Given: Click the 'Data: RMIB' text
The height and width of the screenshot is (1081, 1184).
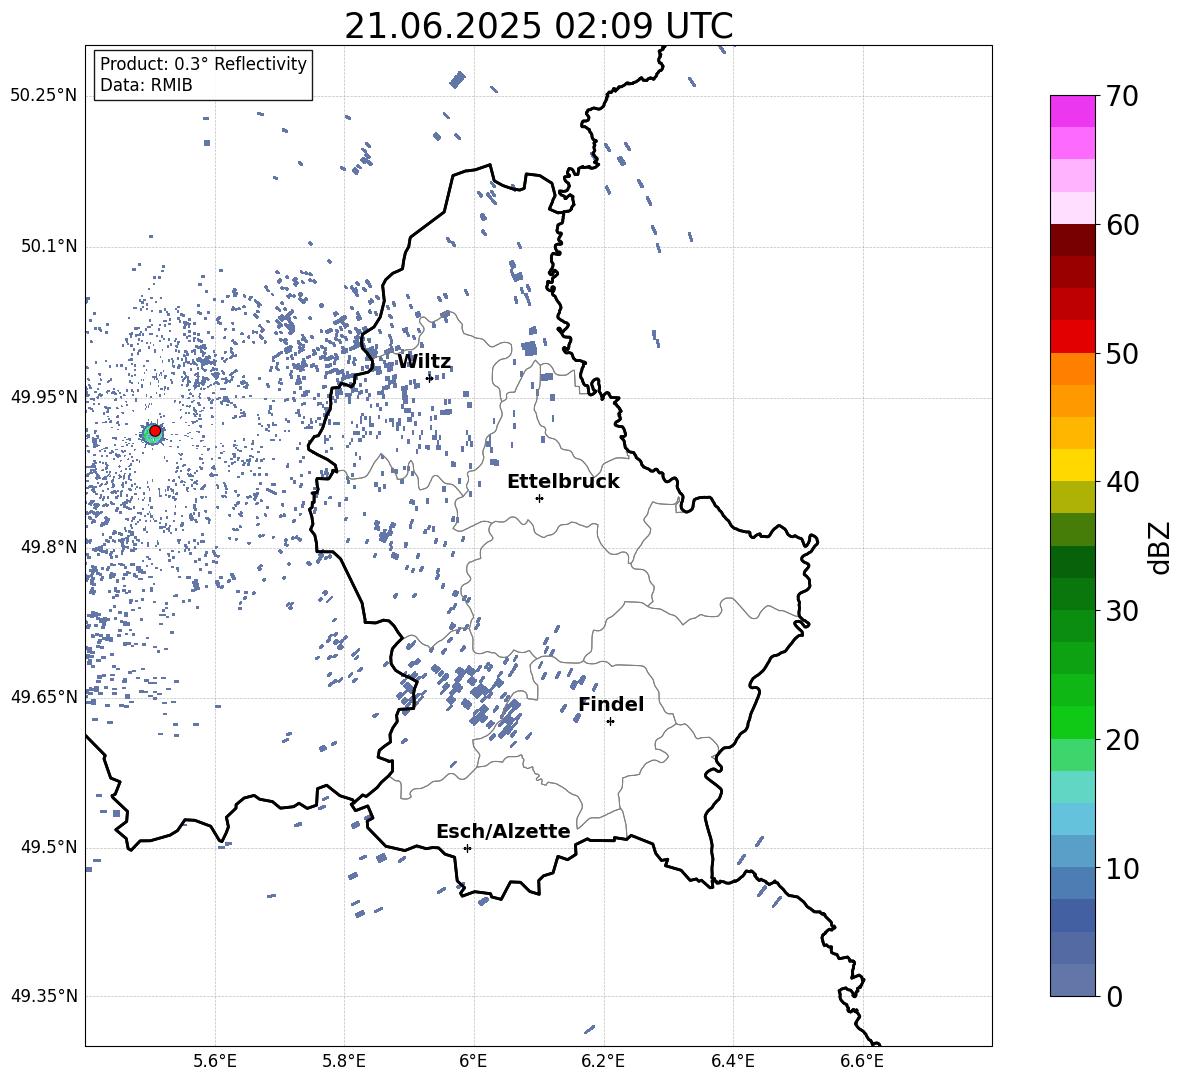Looking at the screenshot, I should [146, 85].
